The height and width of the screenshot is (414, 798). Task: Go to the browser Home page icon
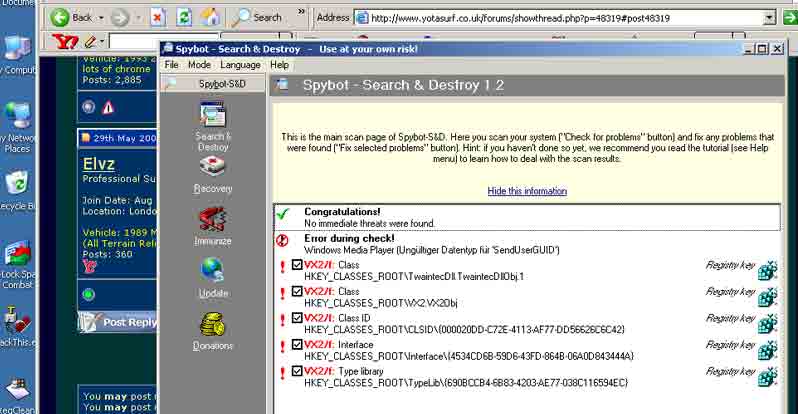pyautogui.click(x=210, y=17)
